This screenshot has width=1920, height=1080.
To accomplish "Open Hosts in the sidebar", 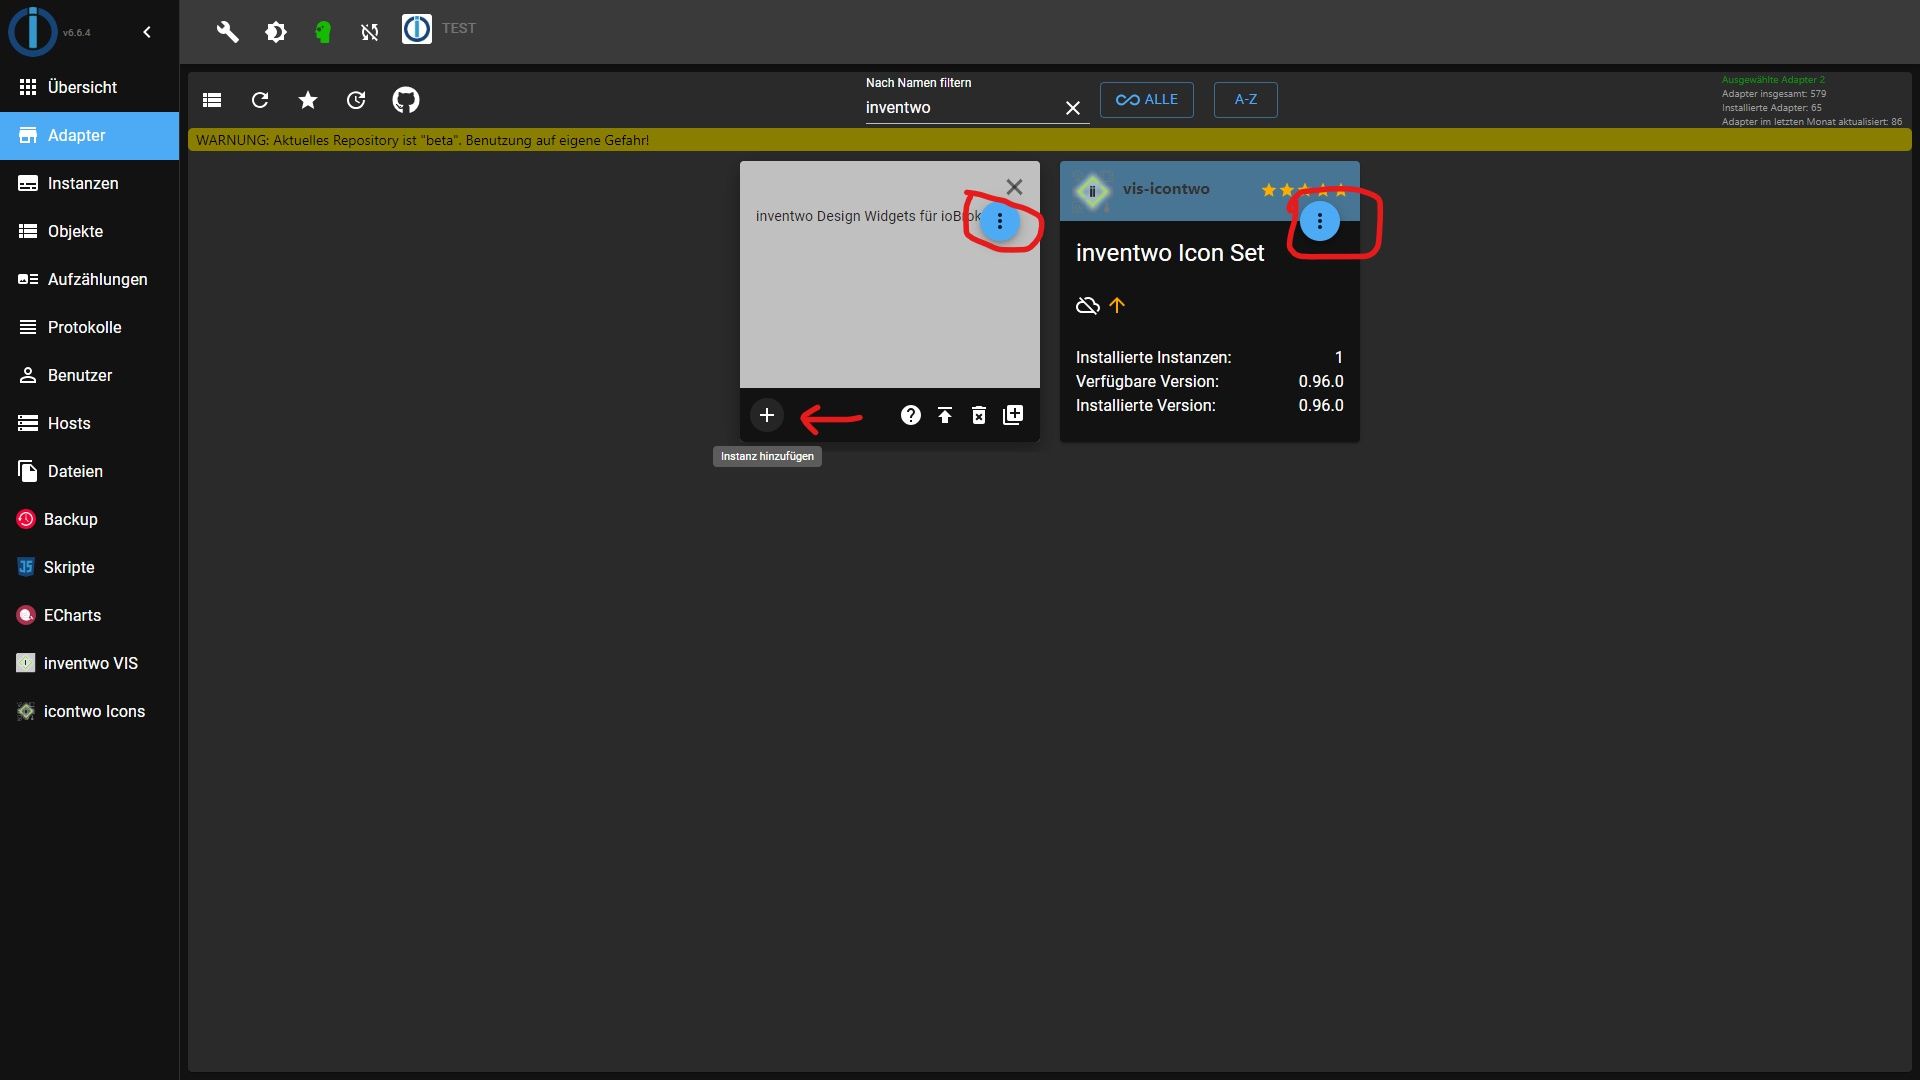I will click(x=89, y=423).
